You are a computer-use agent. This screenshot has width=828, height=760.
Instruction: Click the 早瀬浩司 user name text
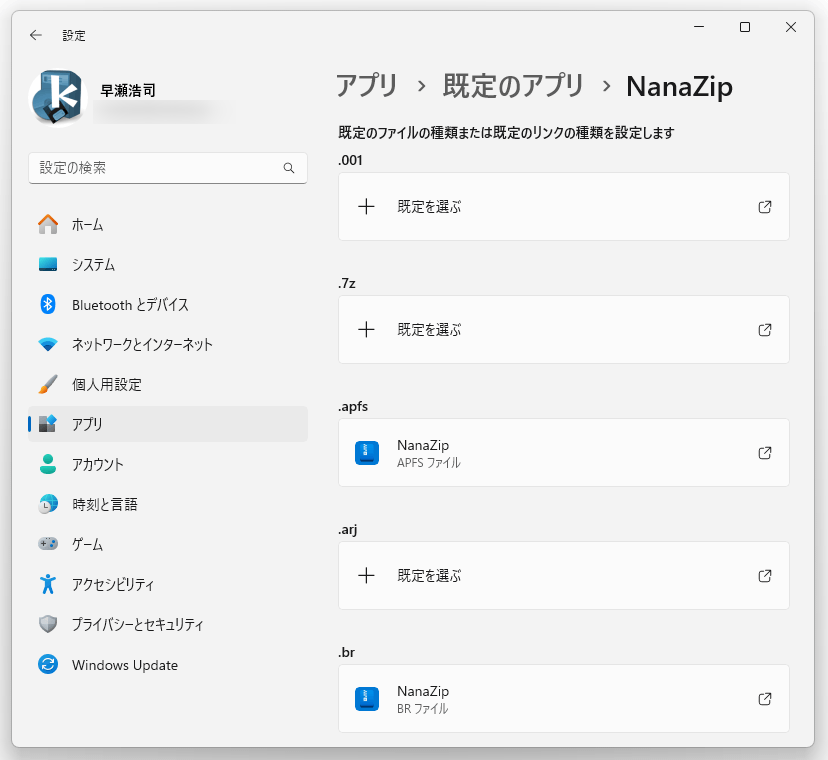tap(128, 90)
